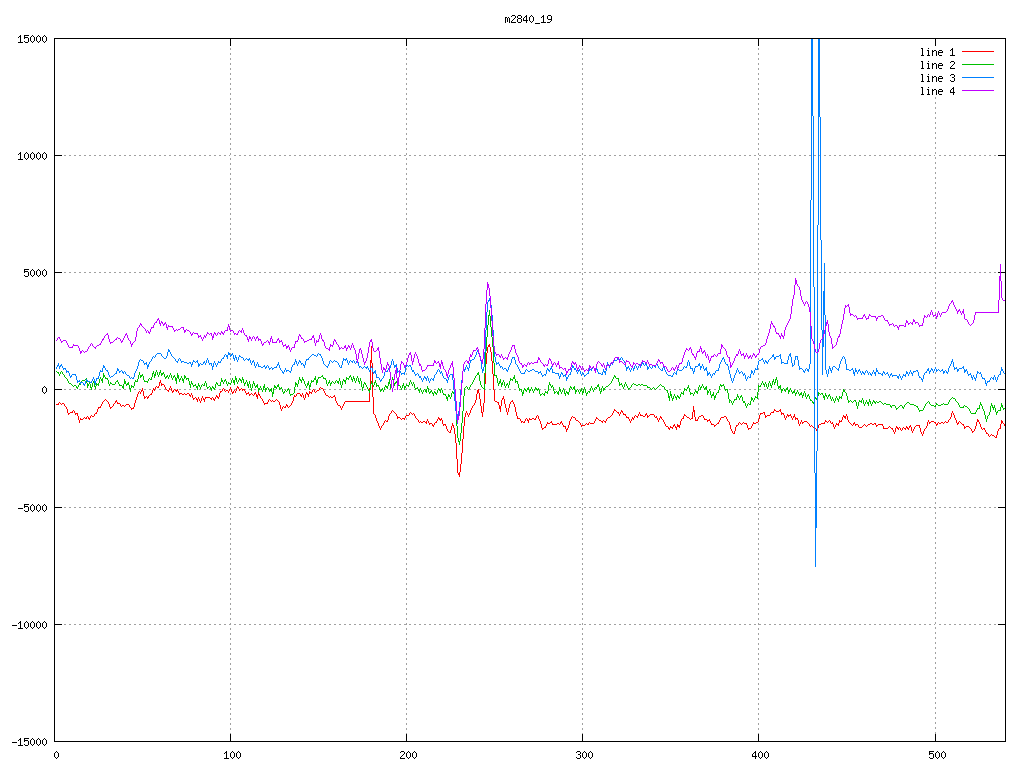
Task: Click the 500 x-axis tick label
Action: [x=935, y=755]
